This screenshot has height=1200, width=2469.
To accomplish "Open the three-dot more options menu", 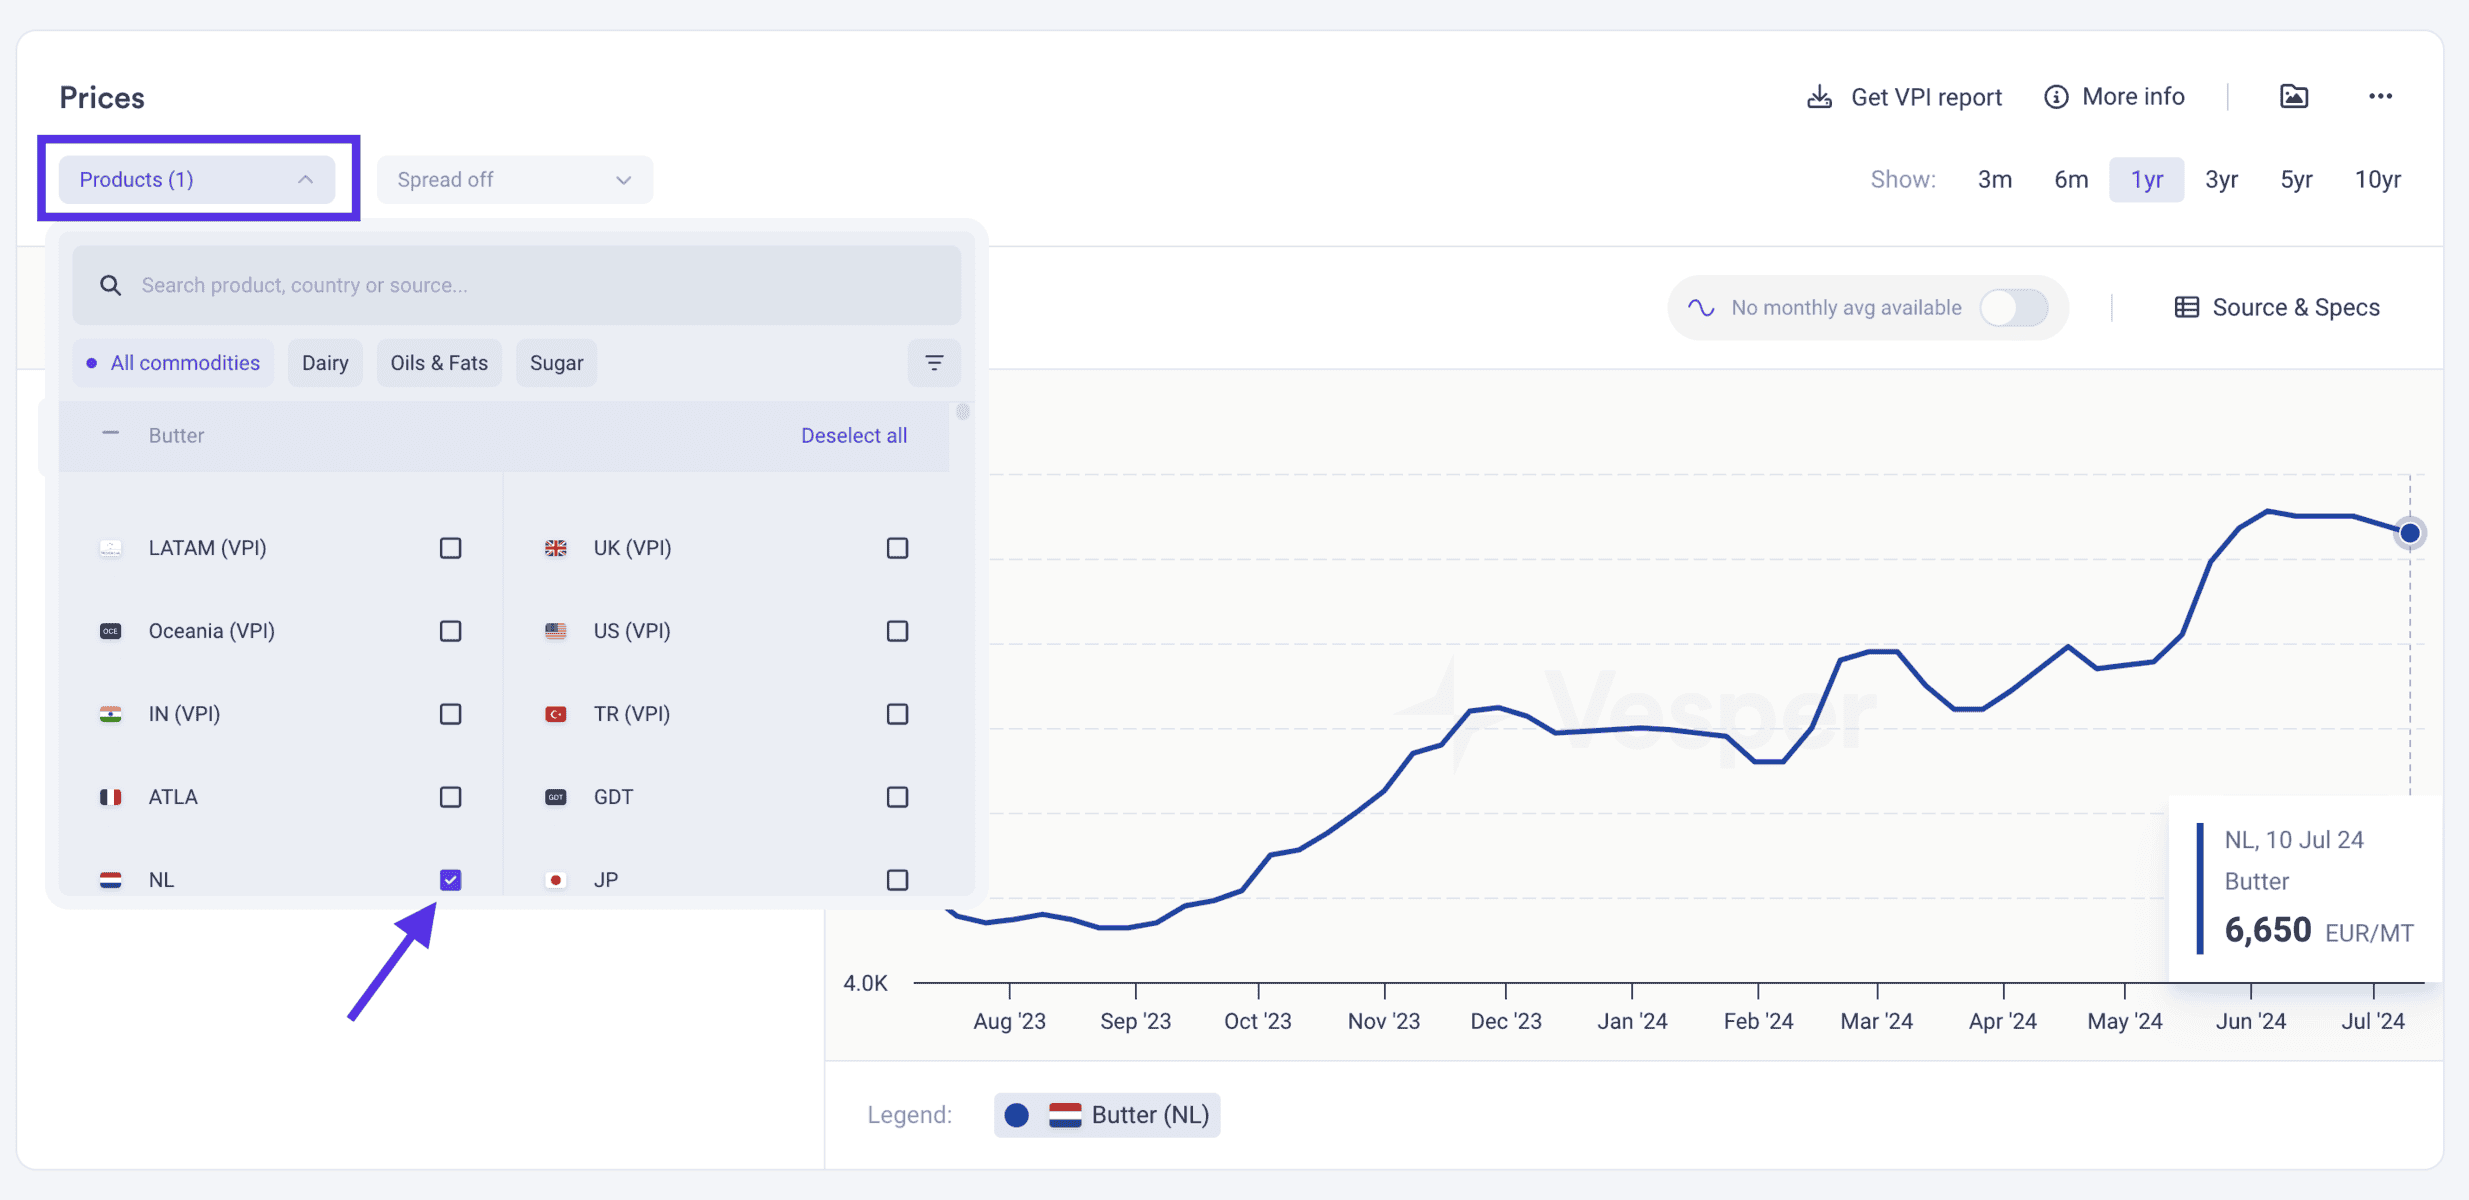I will click(2380, 96).
